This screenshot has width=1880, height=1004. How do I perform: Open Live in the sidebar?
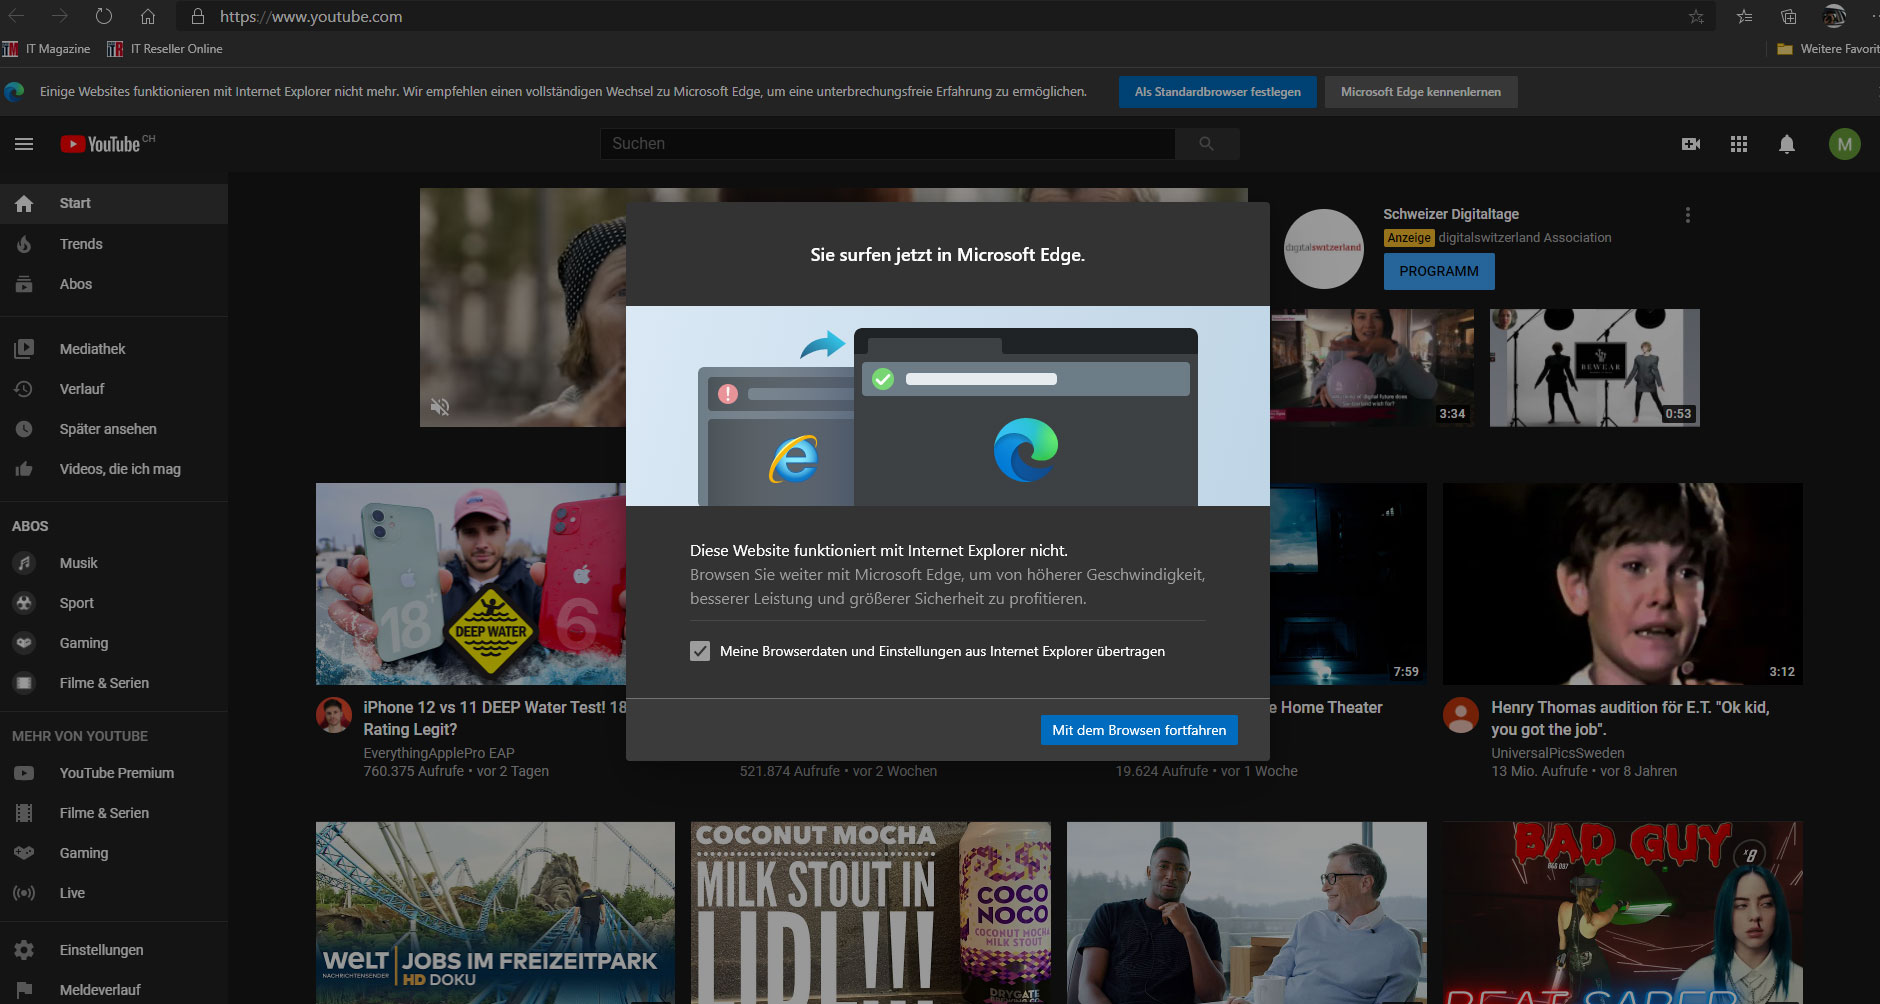pyautogui.click(x=114, y=893)
